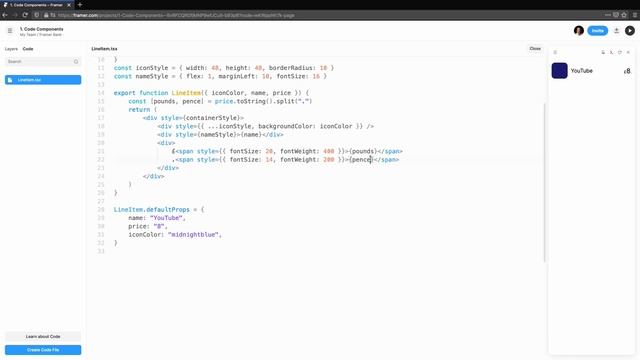Click the £8 price in preview
The width and height of the screenshot is (640, 360).
point(627,71)
